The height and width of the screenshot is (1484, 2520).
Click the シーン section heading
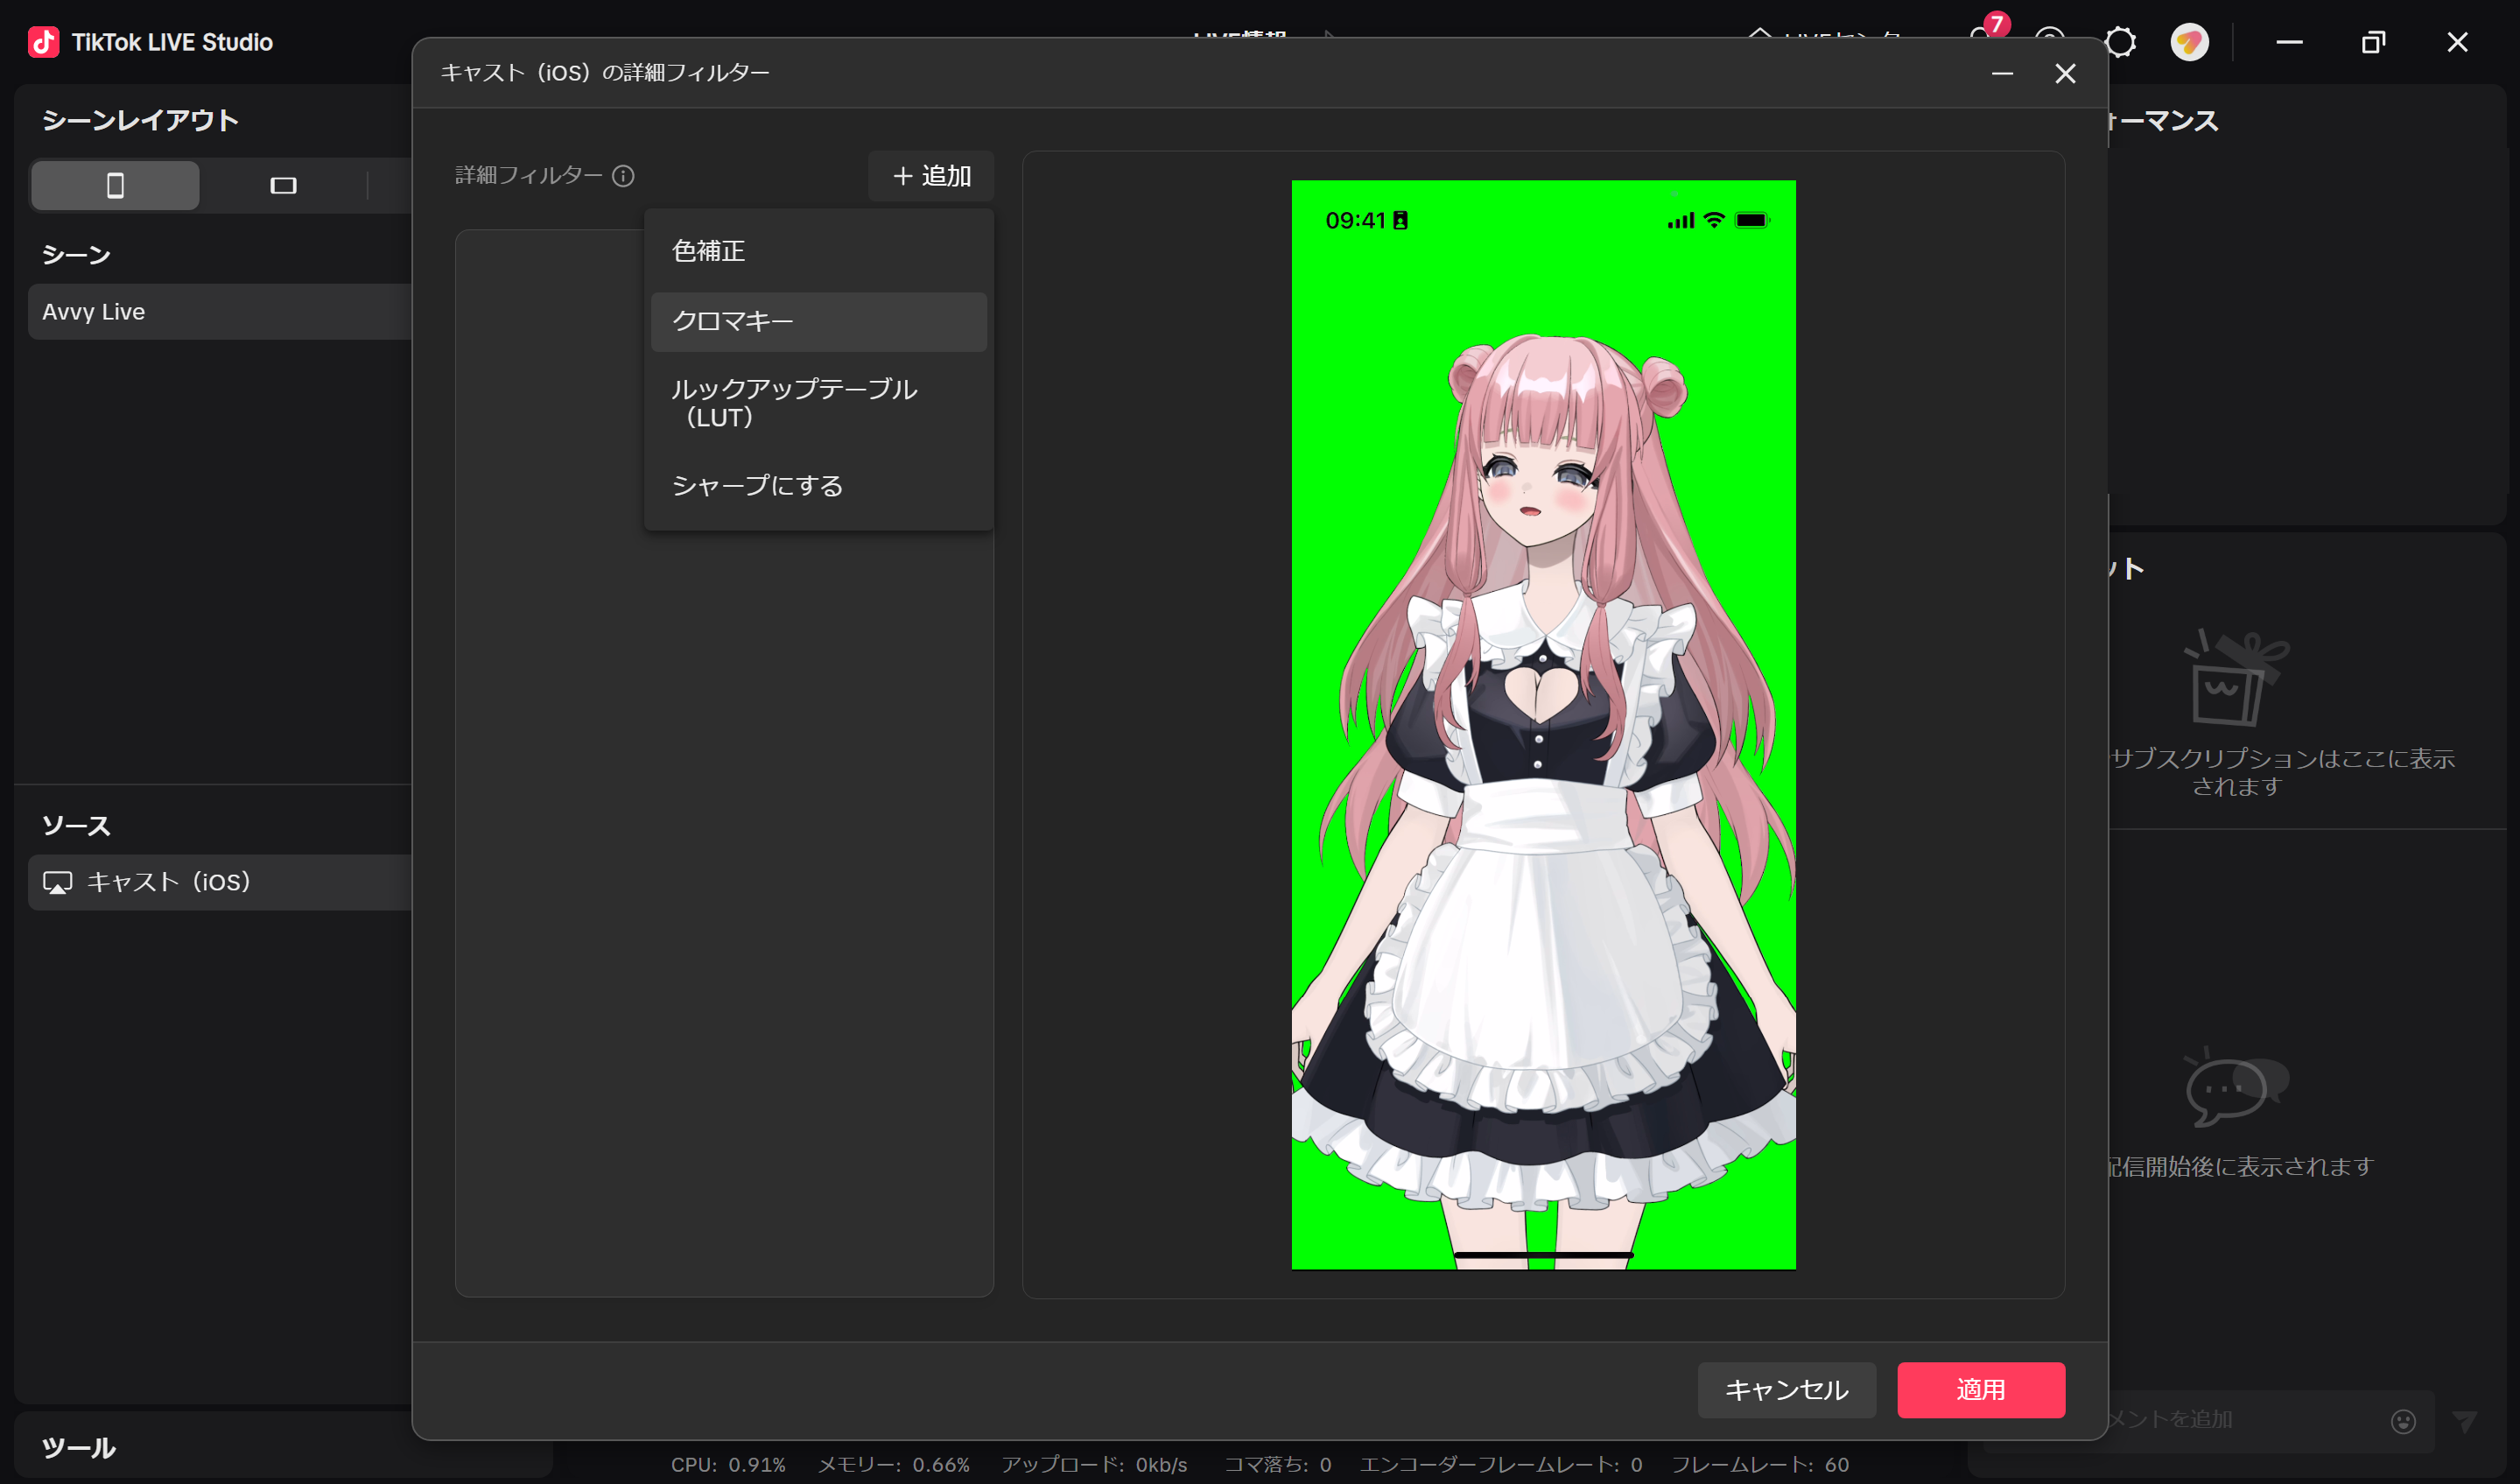(x=76, y=255)
